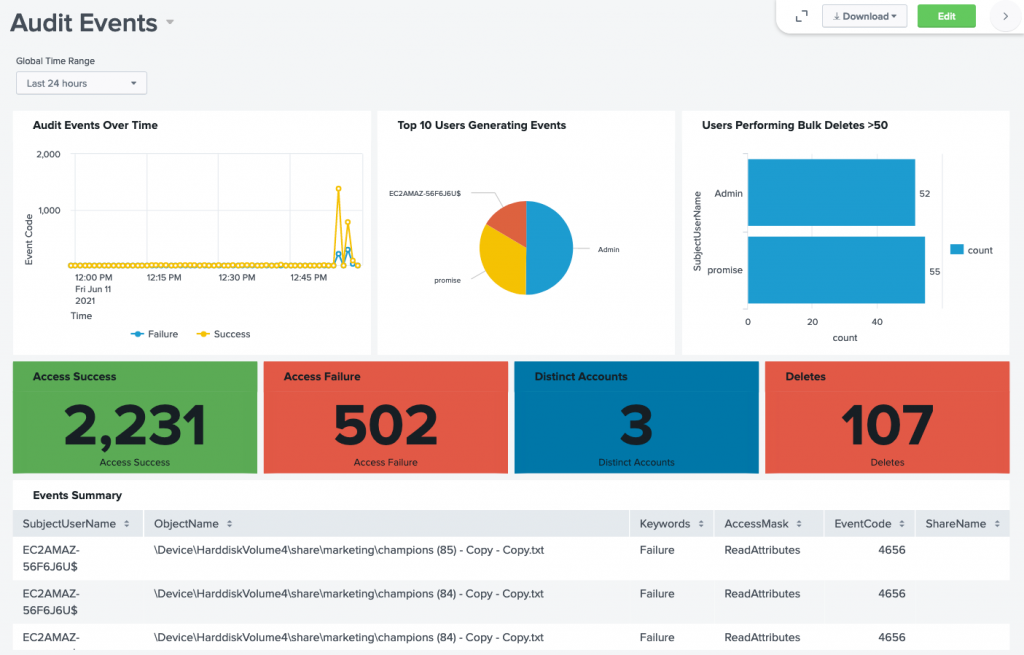Click the Access Success 2,231 panel
This screenshot has width=1024, height=655.
(135, 417)
